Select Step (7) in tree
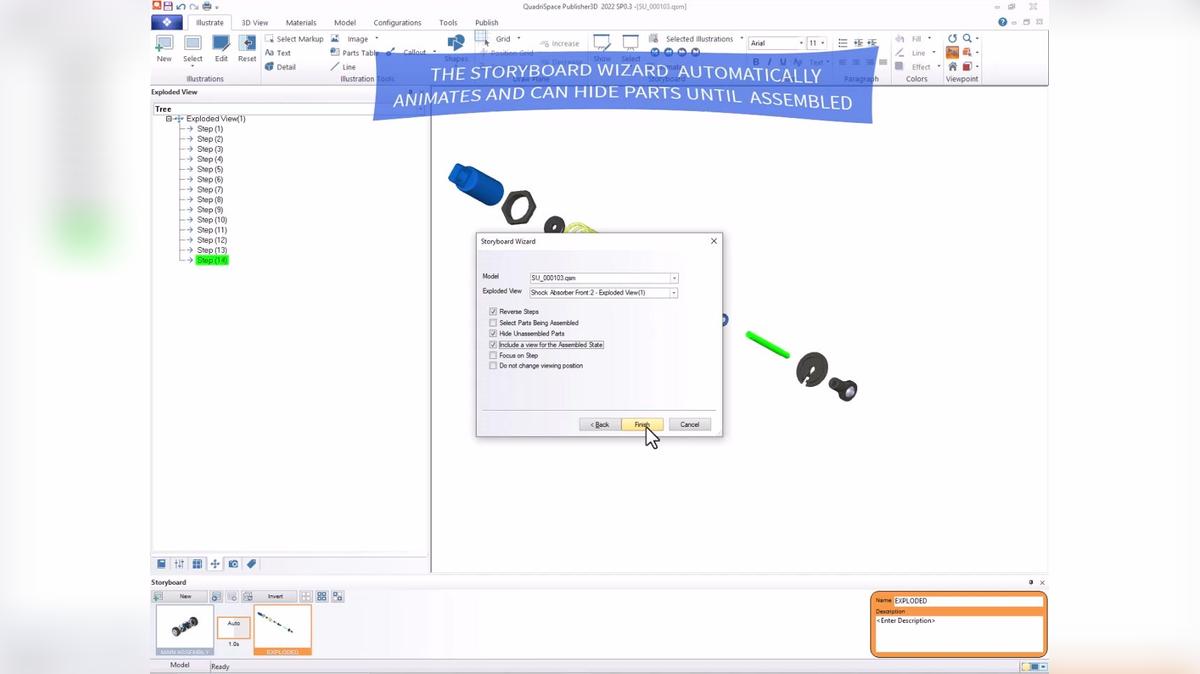 tap(210, 189)
